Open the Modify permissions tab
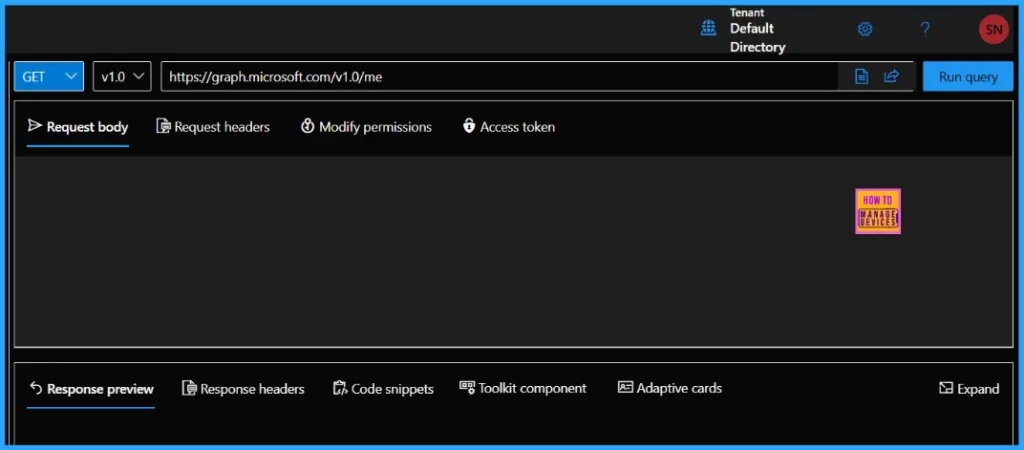 pos(366,127)
